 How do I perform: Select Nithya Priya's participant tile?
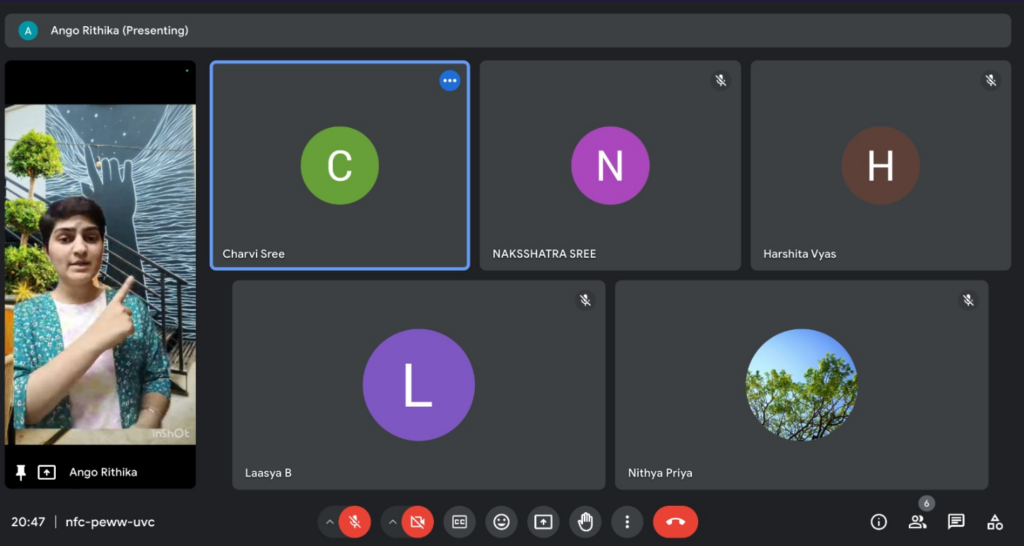[x=801, y=385]
